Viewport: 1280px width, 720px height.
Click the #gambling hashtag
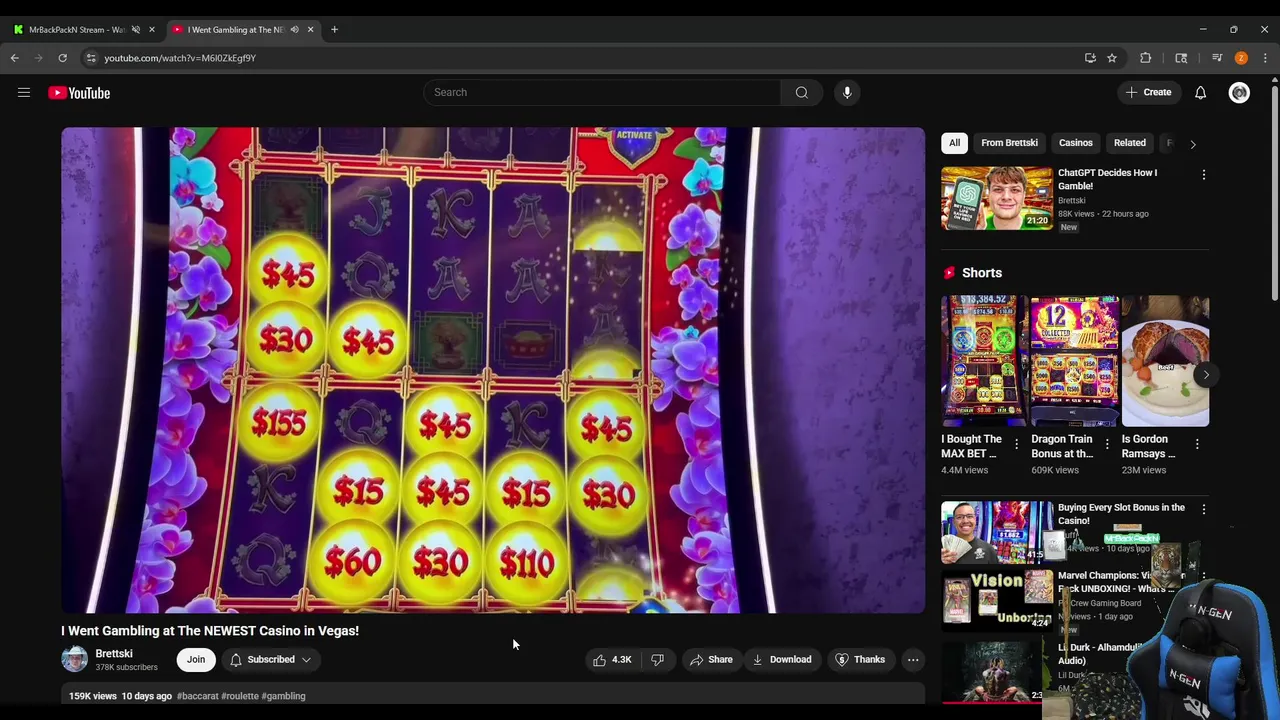pyautogui.click(x=283, y=696)
